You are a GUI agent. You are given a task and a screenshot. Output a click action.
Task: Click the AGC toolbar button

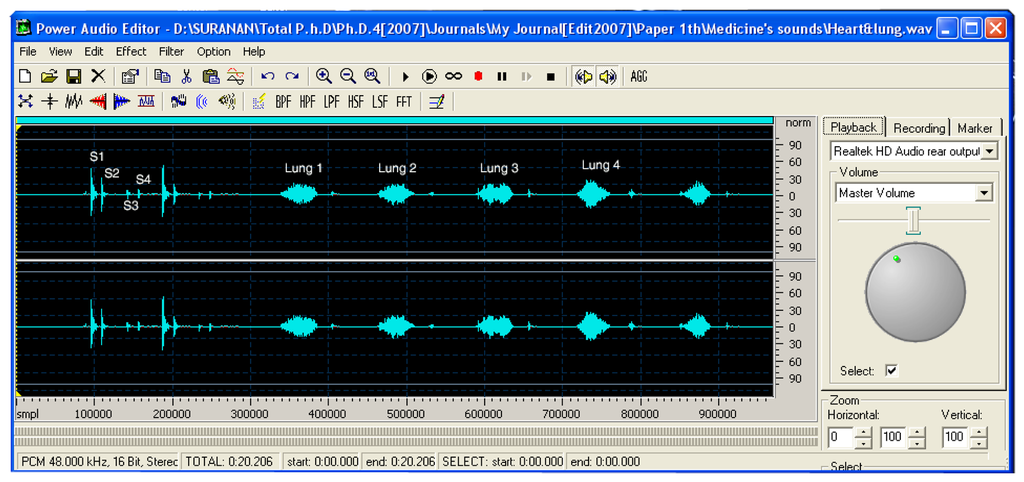pos(639,76)
